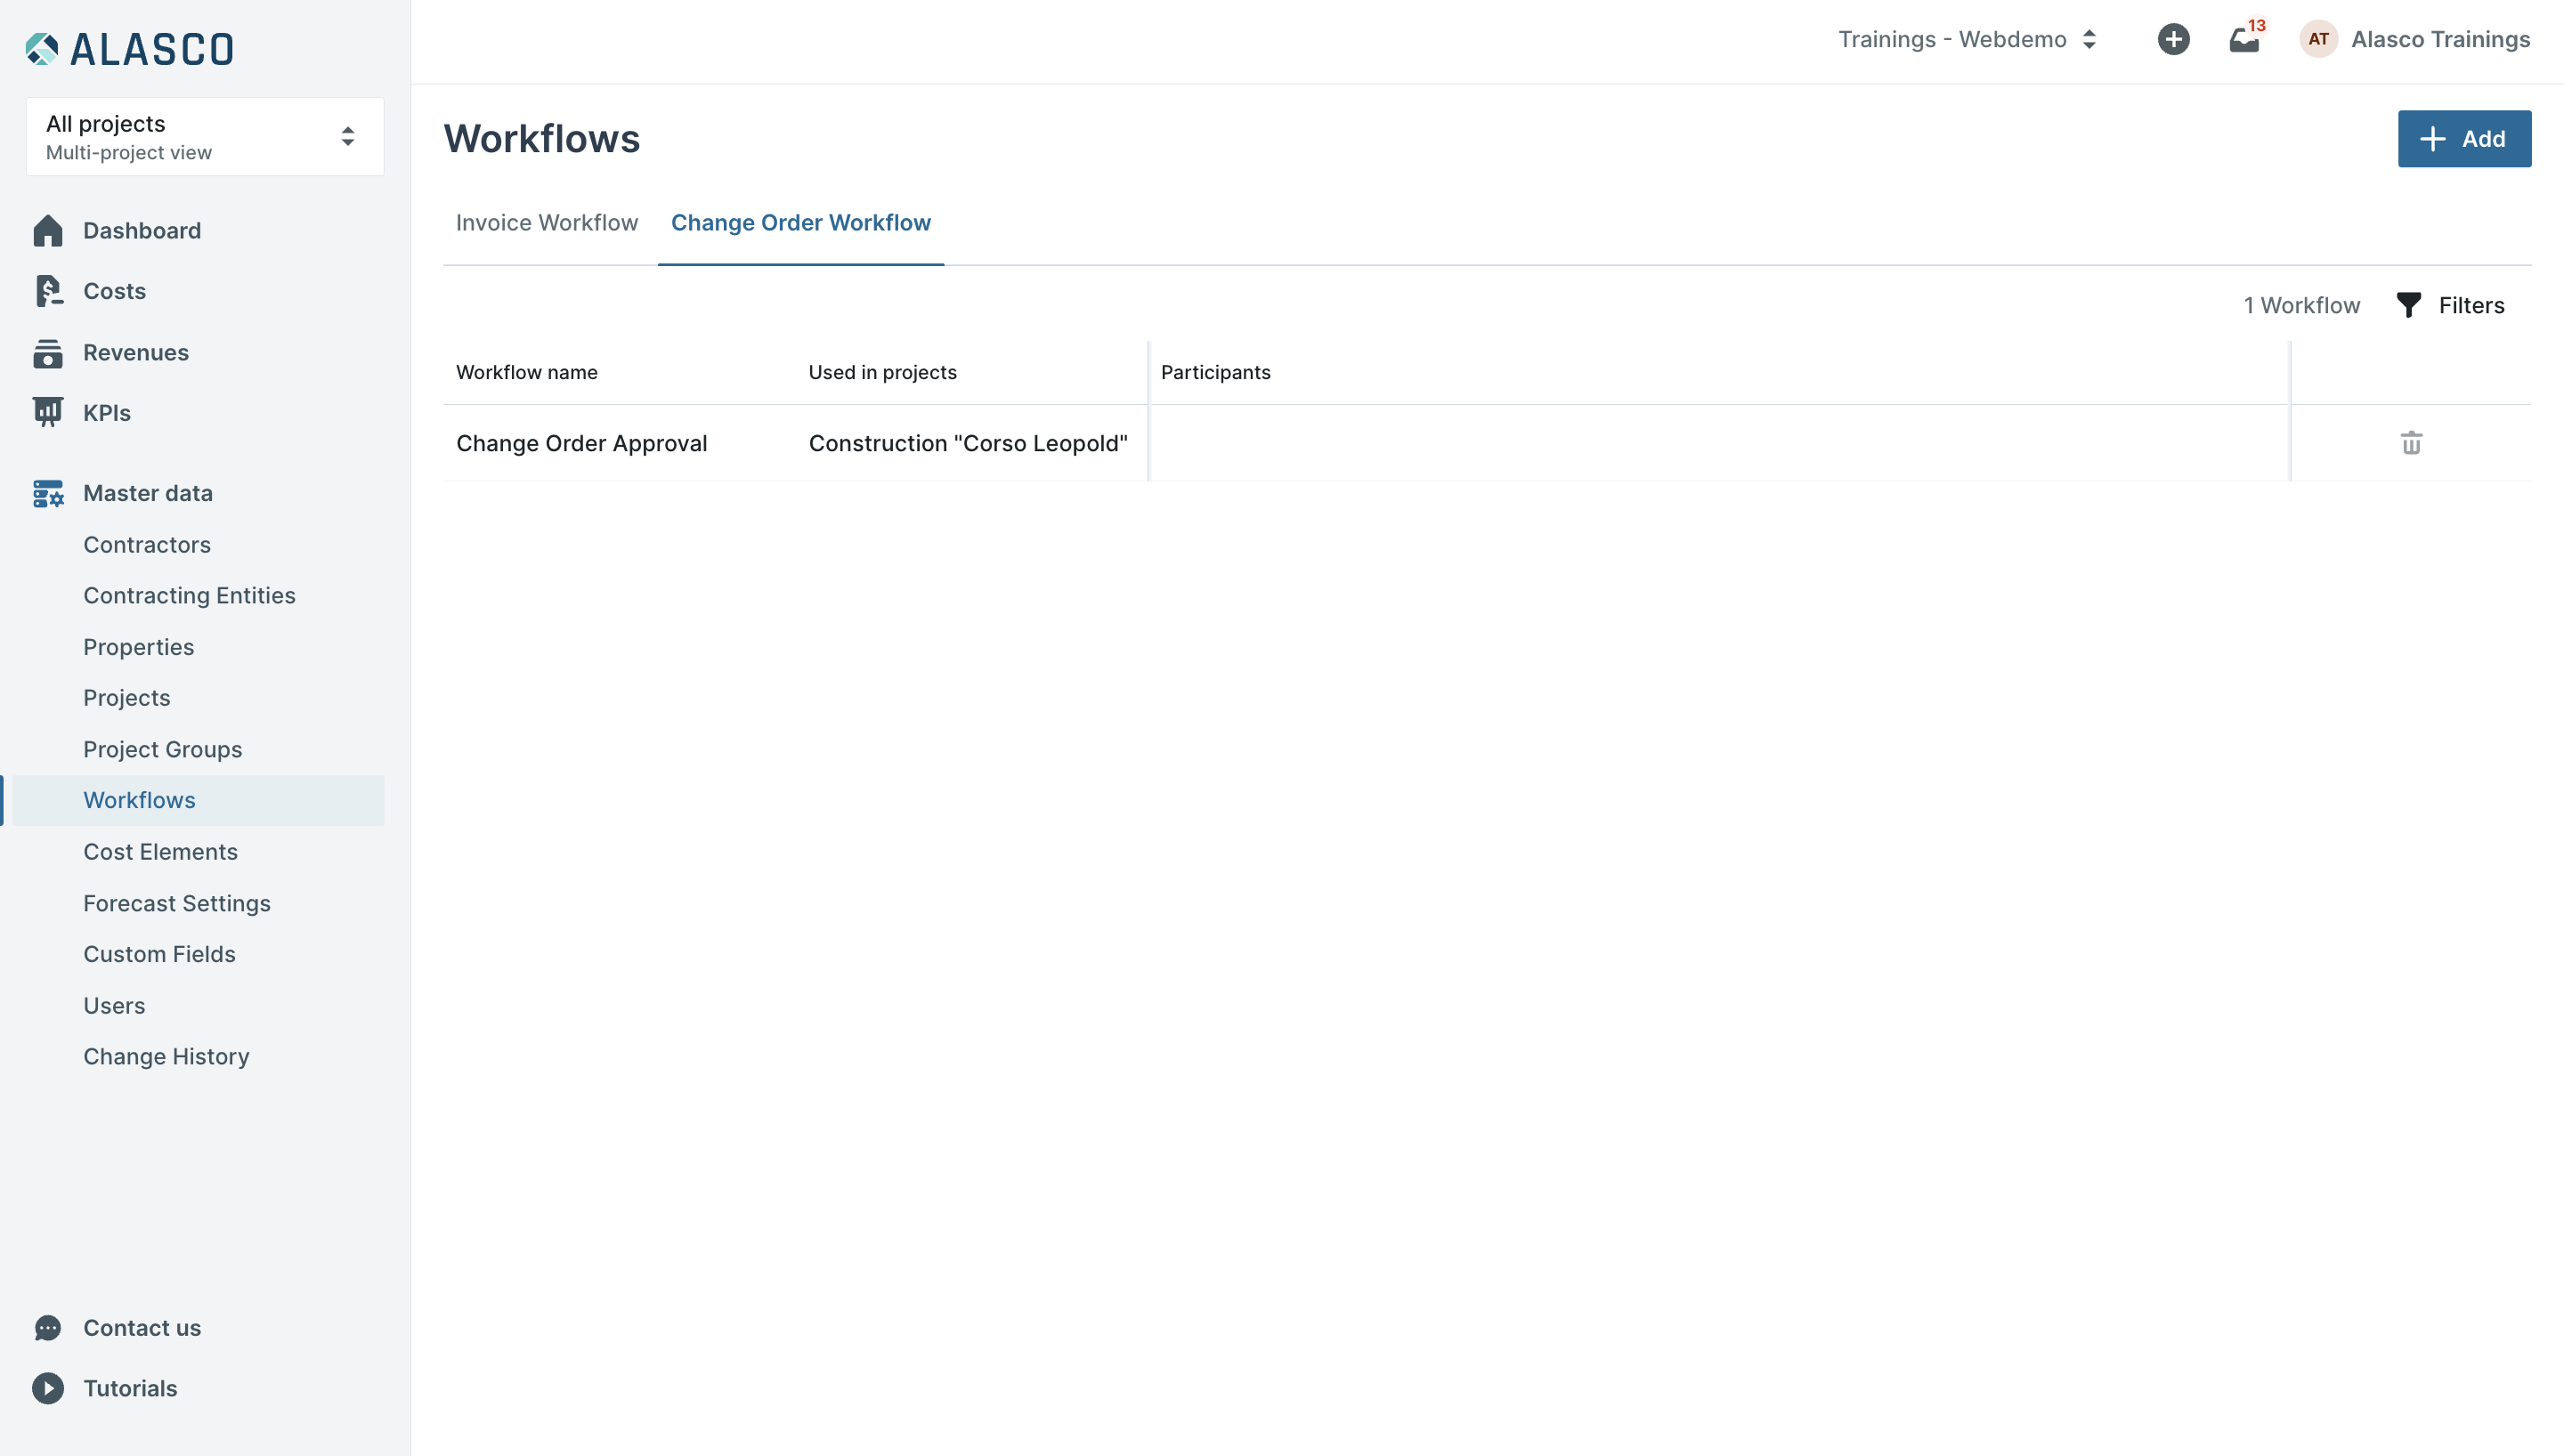Open Project Groups page
This screenshot has width=2564, height=1456.
coord(162,749)
